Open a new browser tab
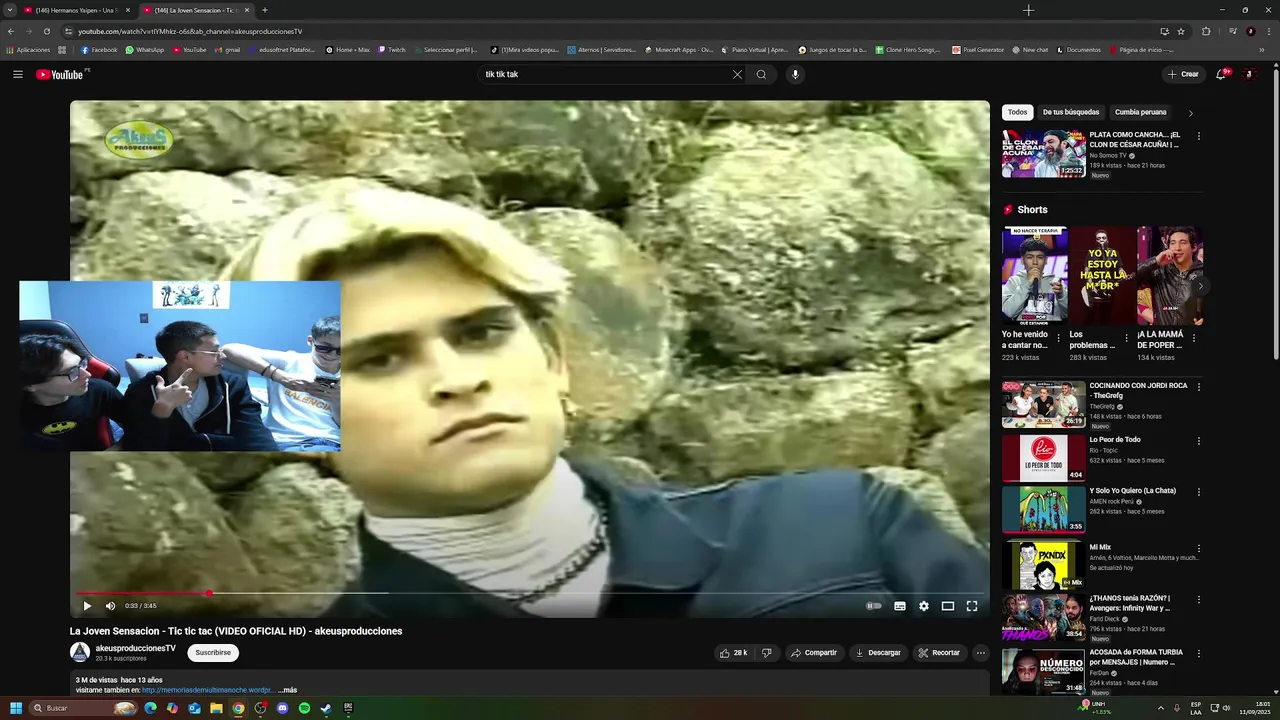This screenshot has height=720, width=1280. pos(264,10)
